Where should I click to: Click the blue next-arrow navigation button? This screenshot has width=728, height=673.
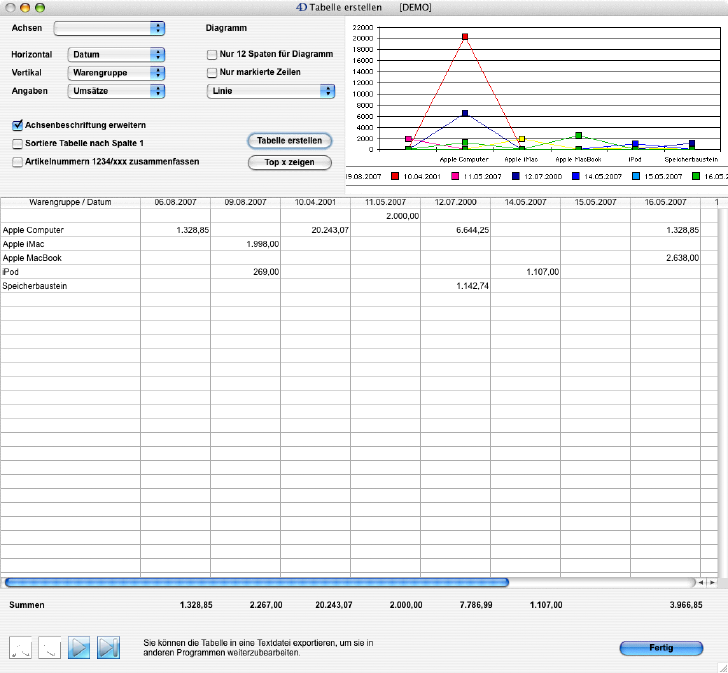pos(79,647)
